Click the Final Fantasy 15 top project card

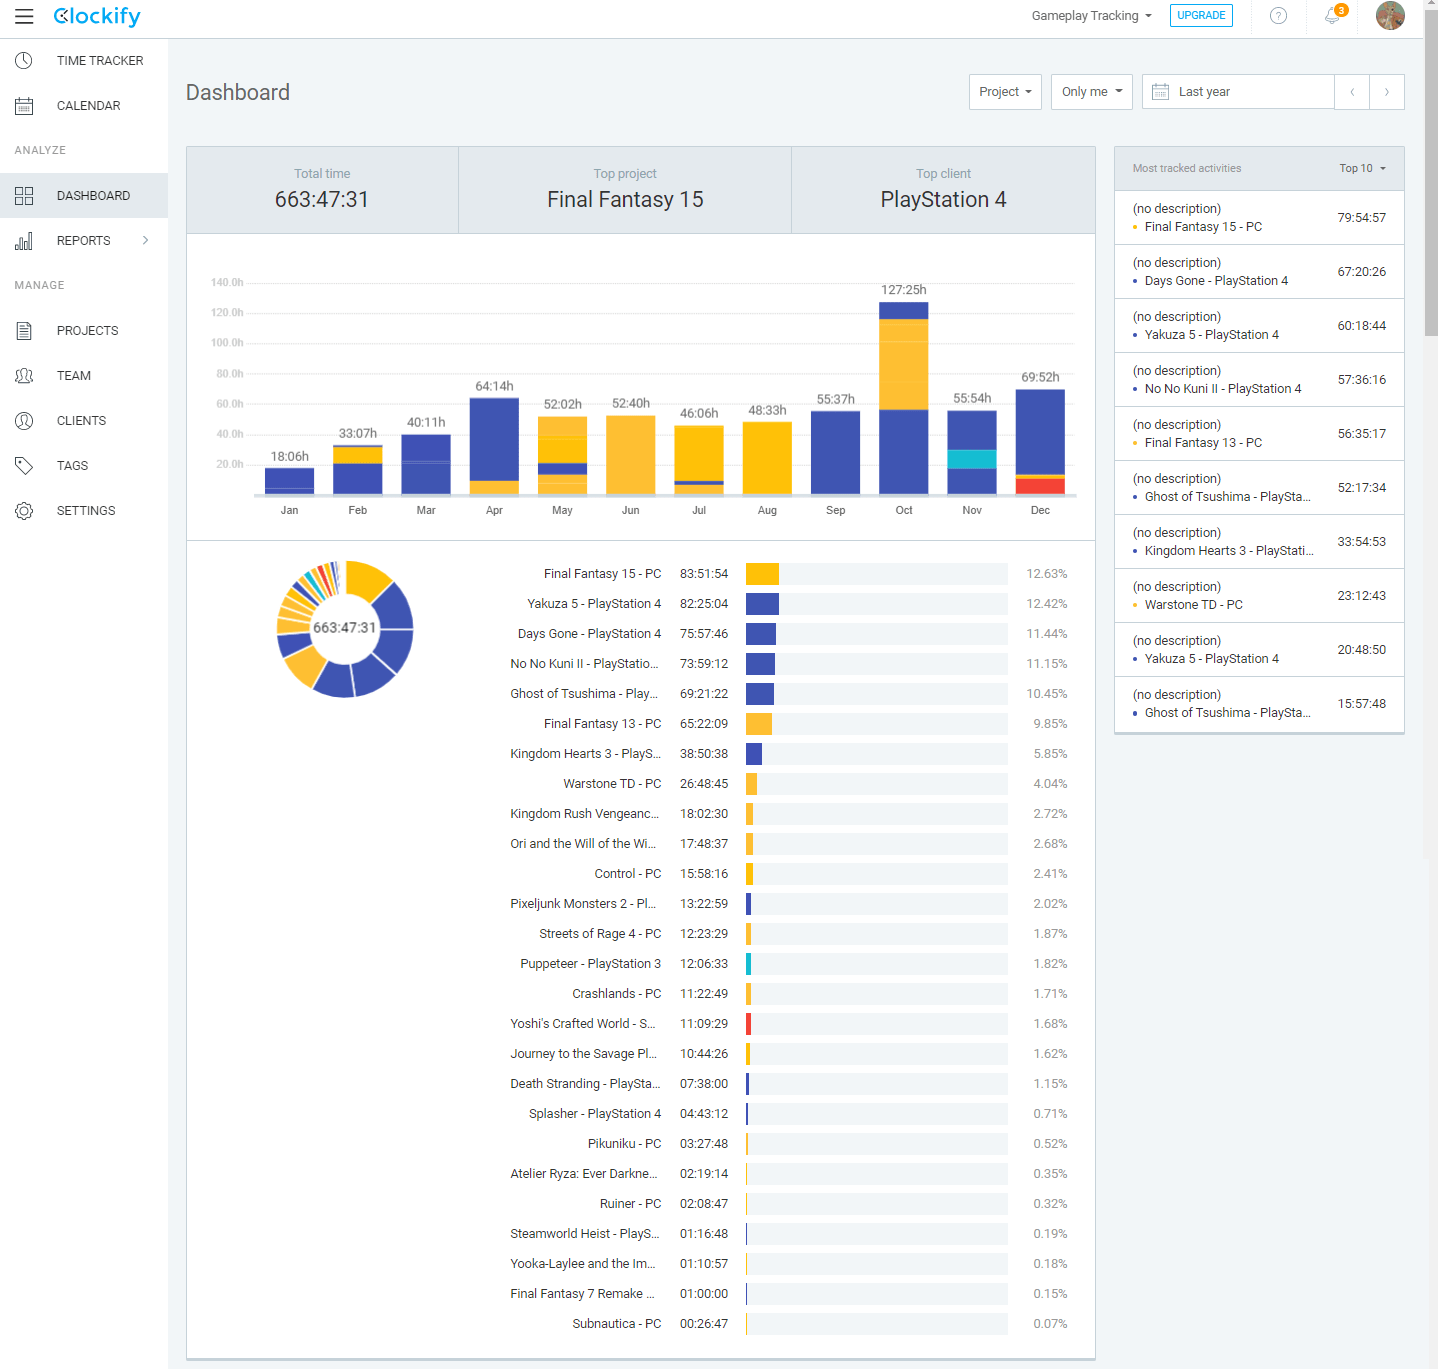[625, 190]
